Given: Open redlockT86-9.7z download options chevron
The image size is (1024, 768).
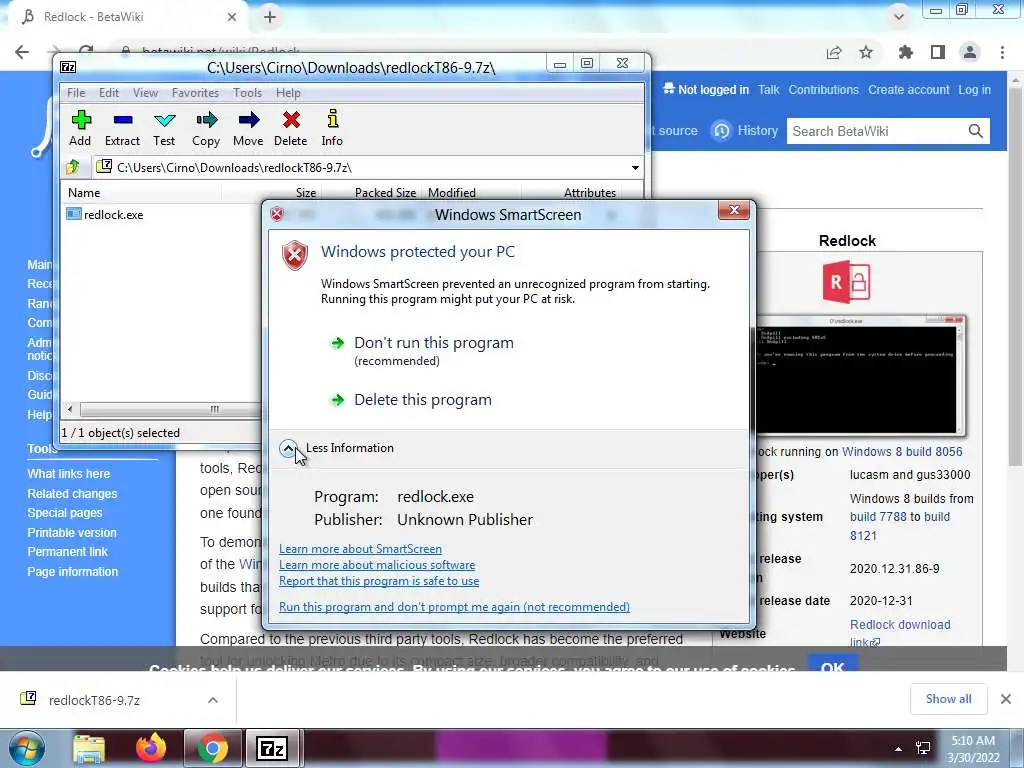Looking at the screenshot, I should click(213, 700).
